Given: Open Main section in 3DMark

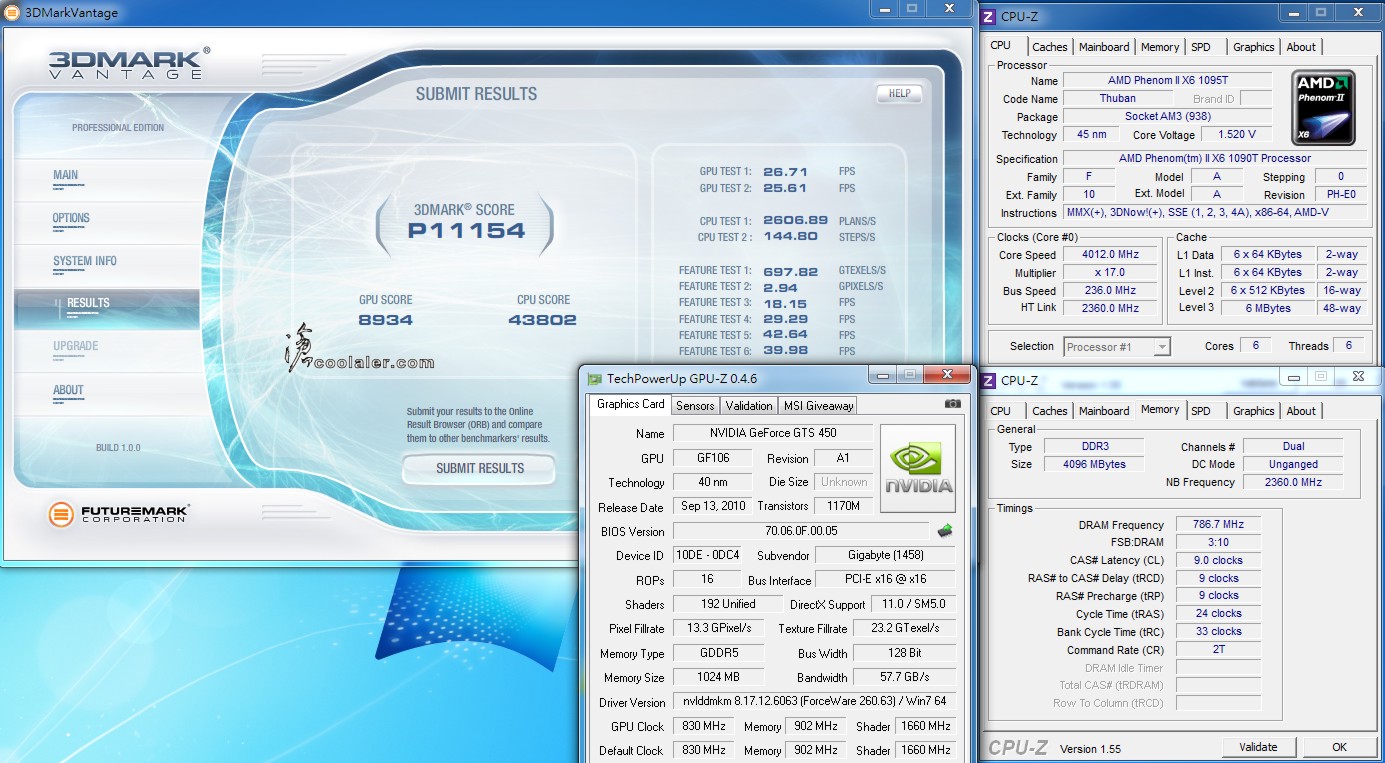Looking at the screenshot, I should (65, 175).
